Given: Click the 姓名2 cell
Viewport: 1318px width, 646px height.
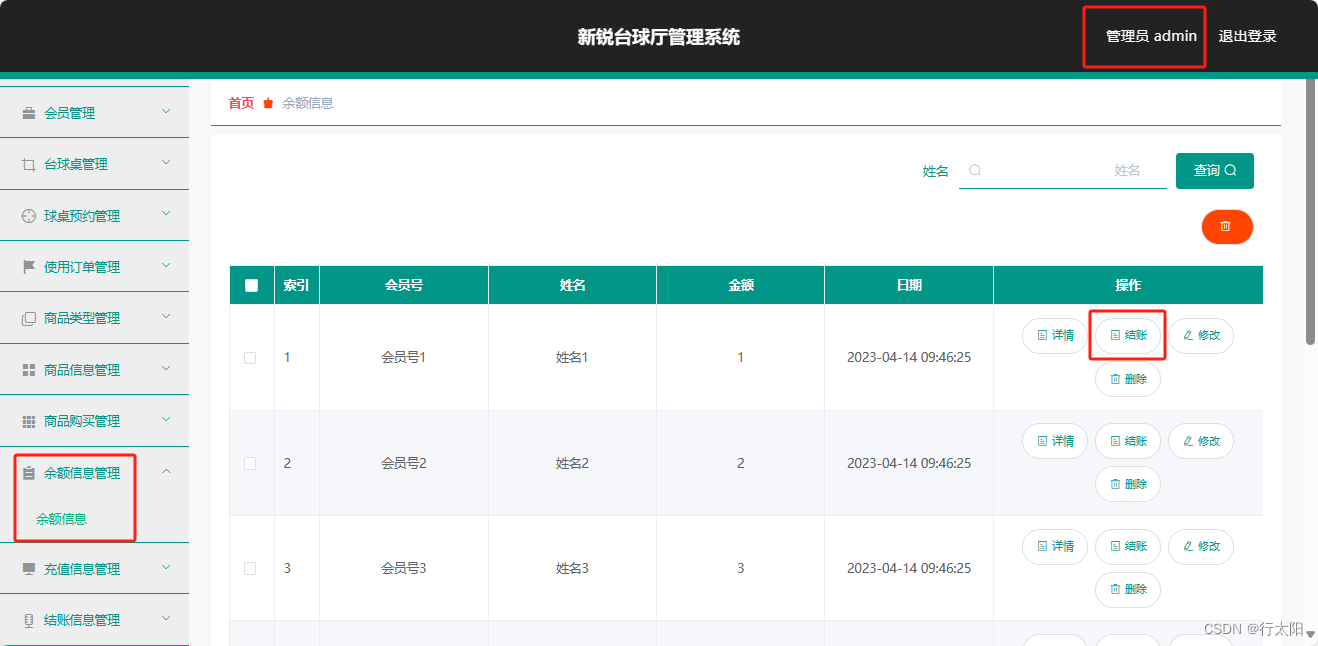Looking at the screenshot, I should click(x=572, y=463).
